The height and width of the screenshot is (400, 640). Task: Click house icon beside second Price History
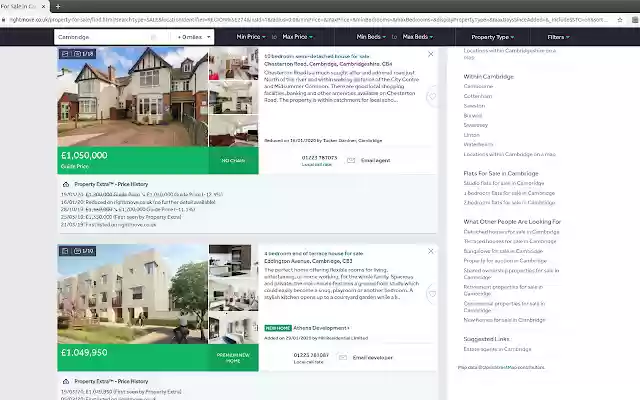pos(66,381)
